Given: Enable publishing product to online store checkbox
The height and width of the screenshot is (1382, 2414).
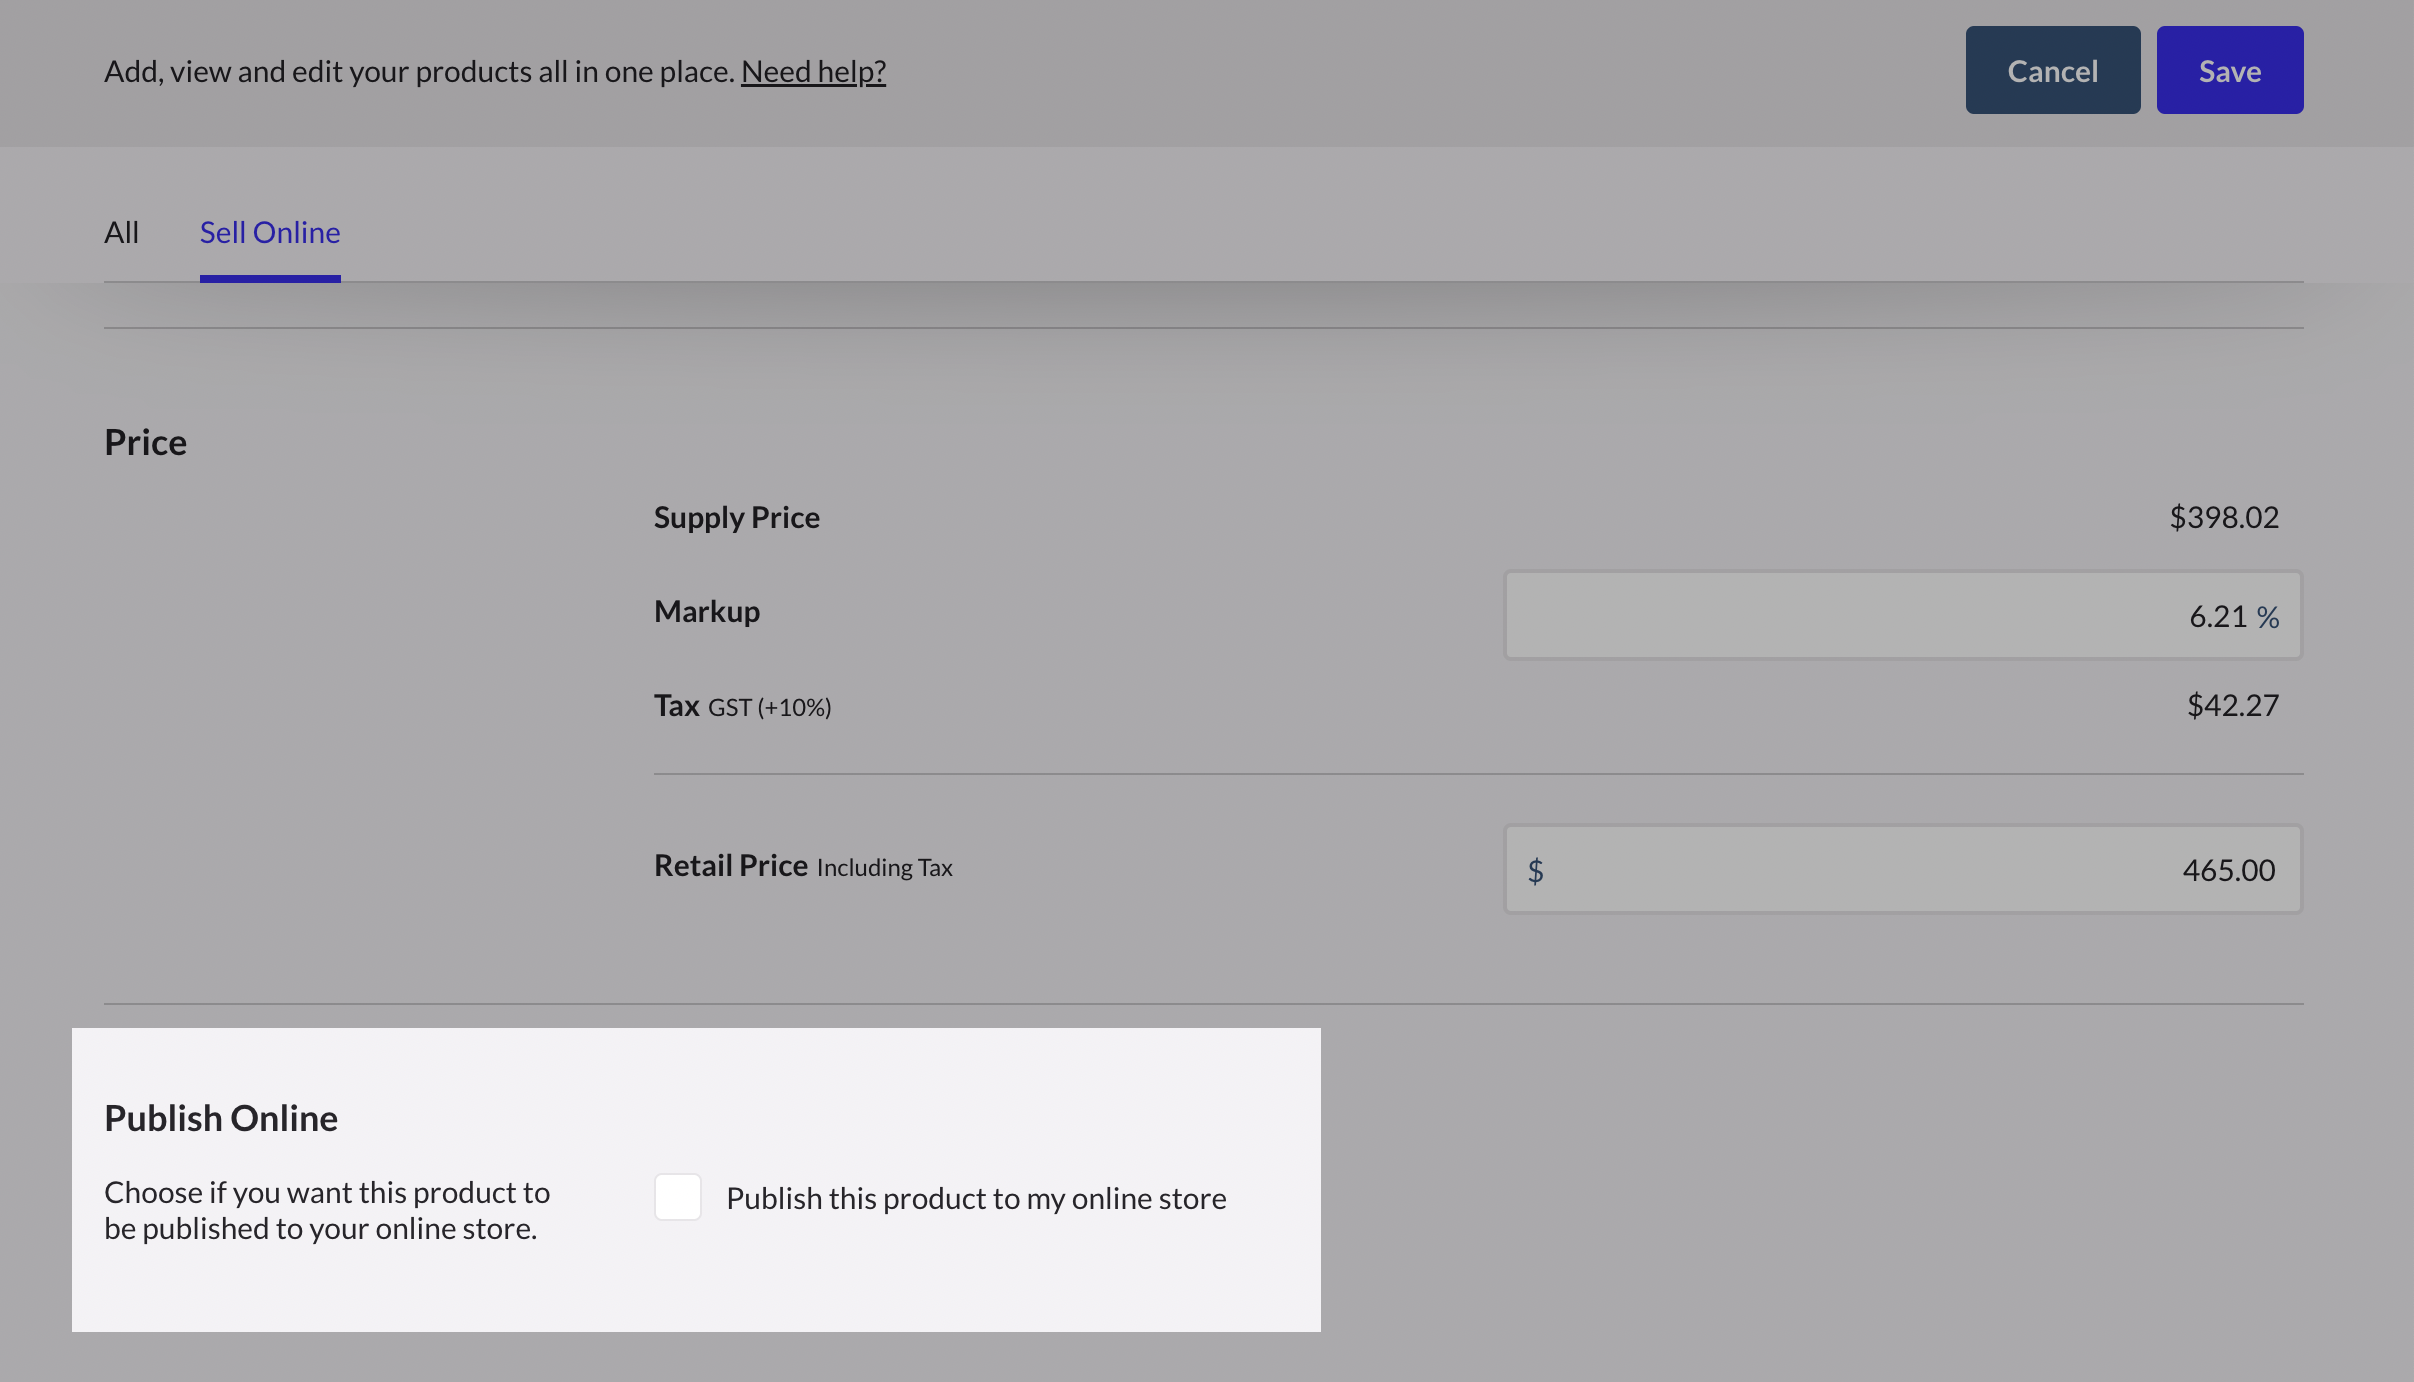Looking at the screenshot, I should (677, 1197).
